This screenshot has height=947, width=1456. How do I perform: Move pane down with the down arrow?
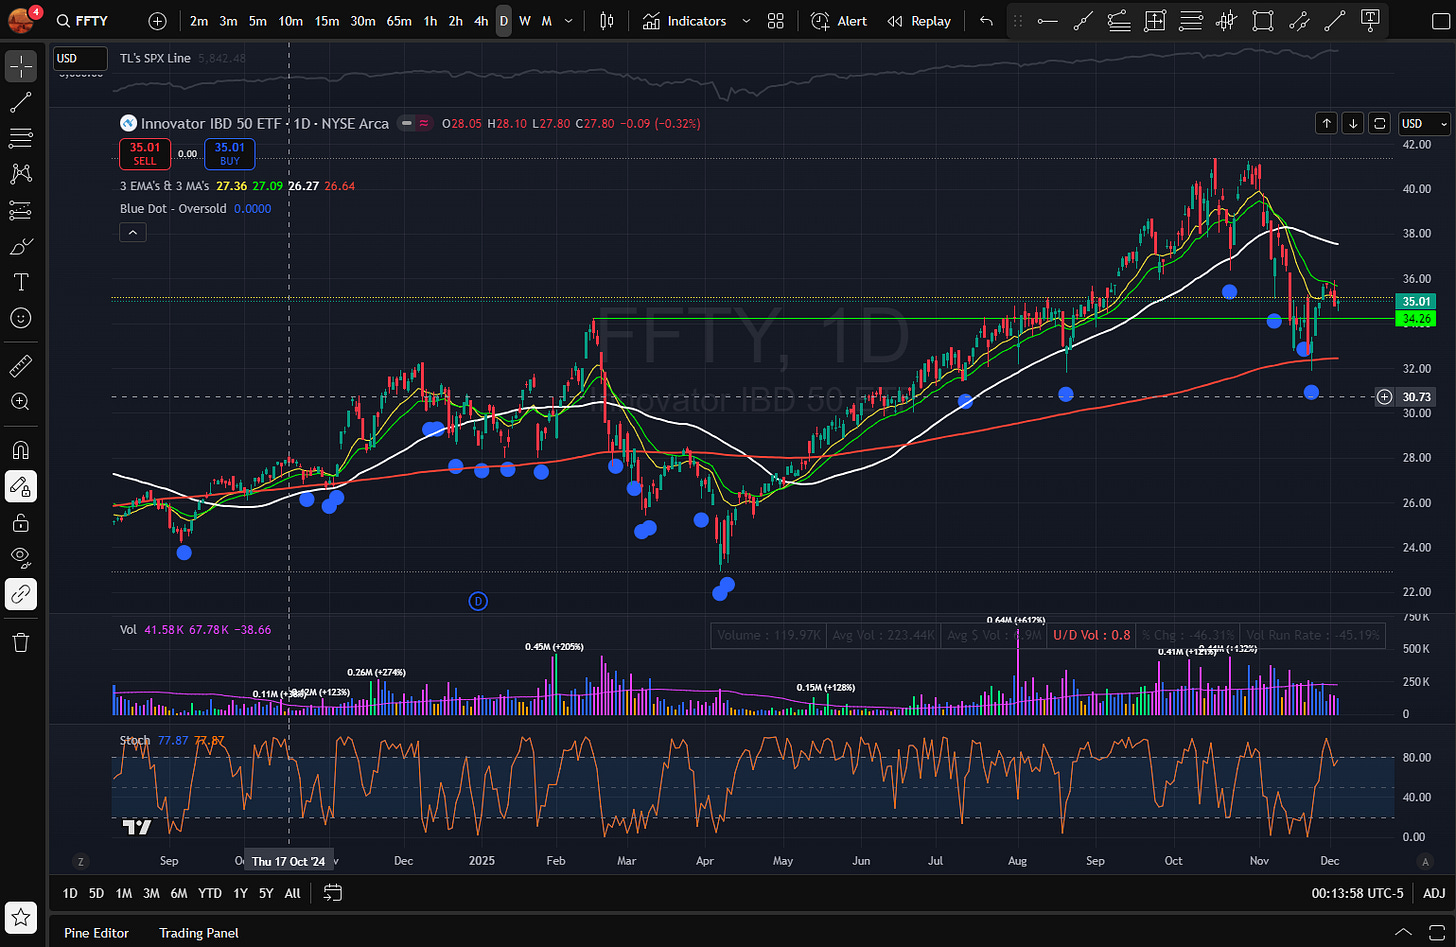pos(1353,123)
